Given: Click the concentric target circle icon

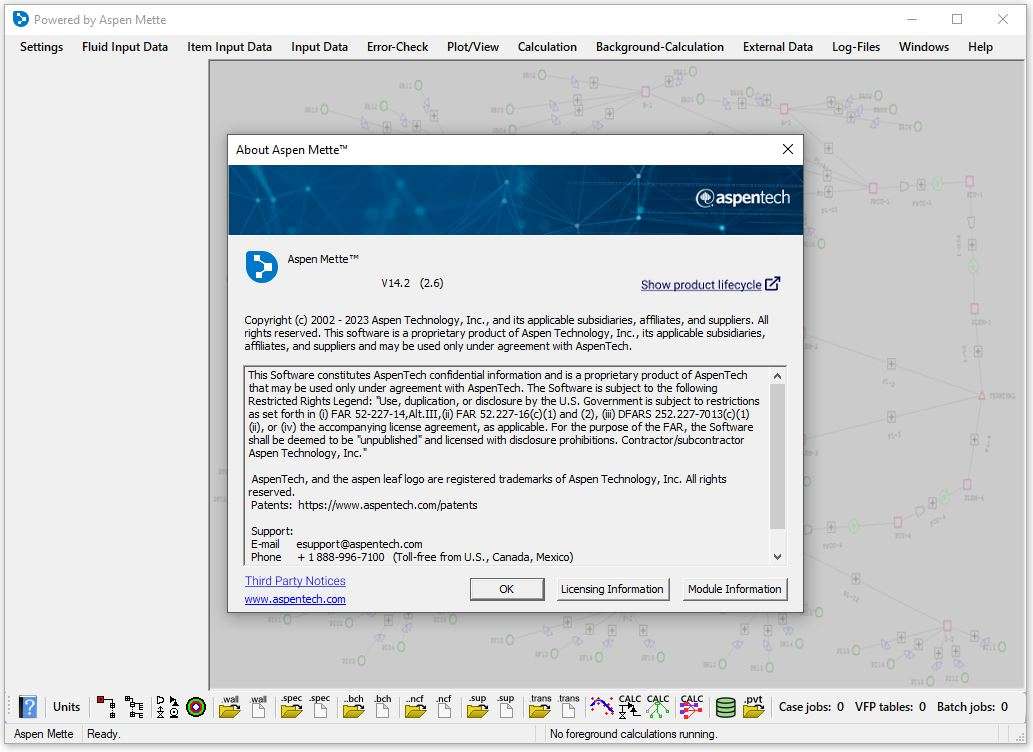Looking at the screenshot, I should 196,707.
